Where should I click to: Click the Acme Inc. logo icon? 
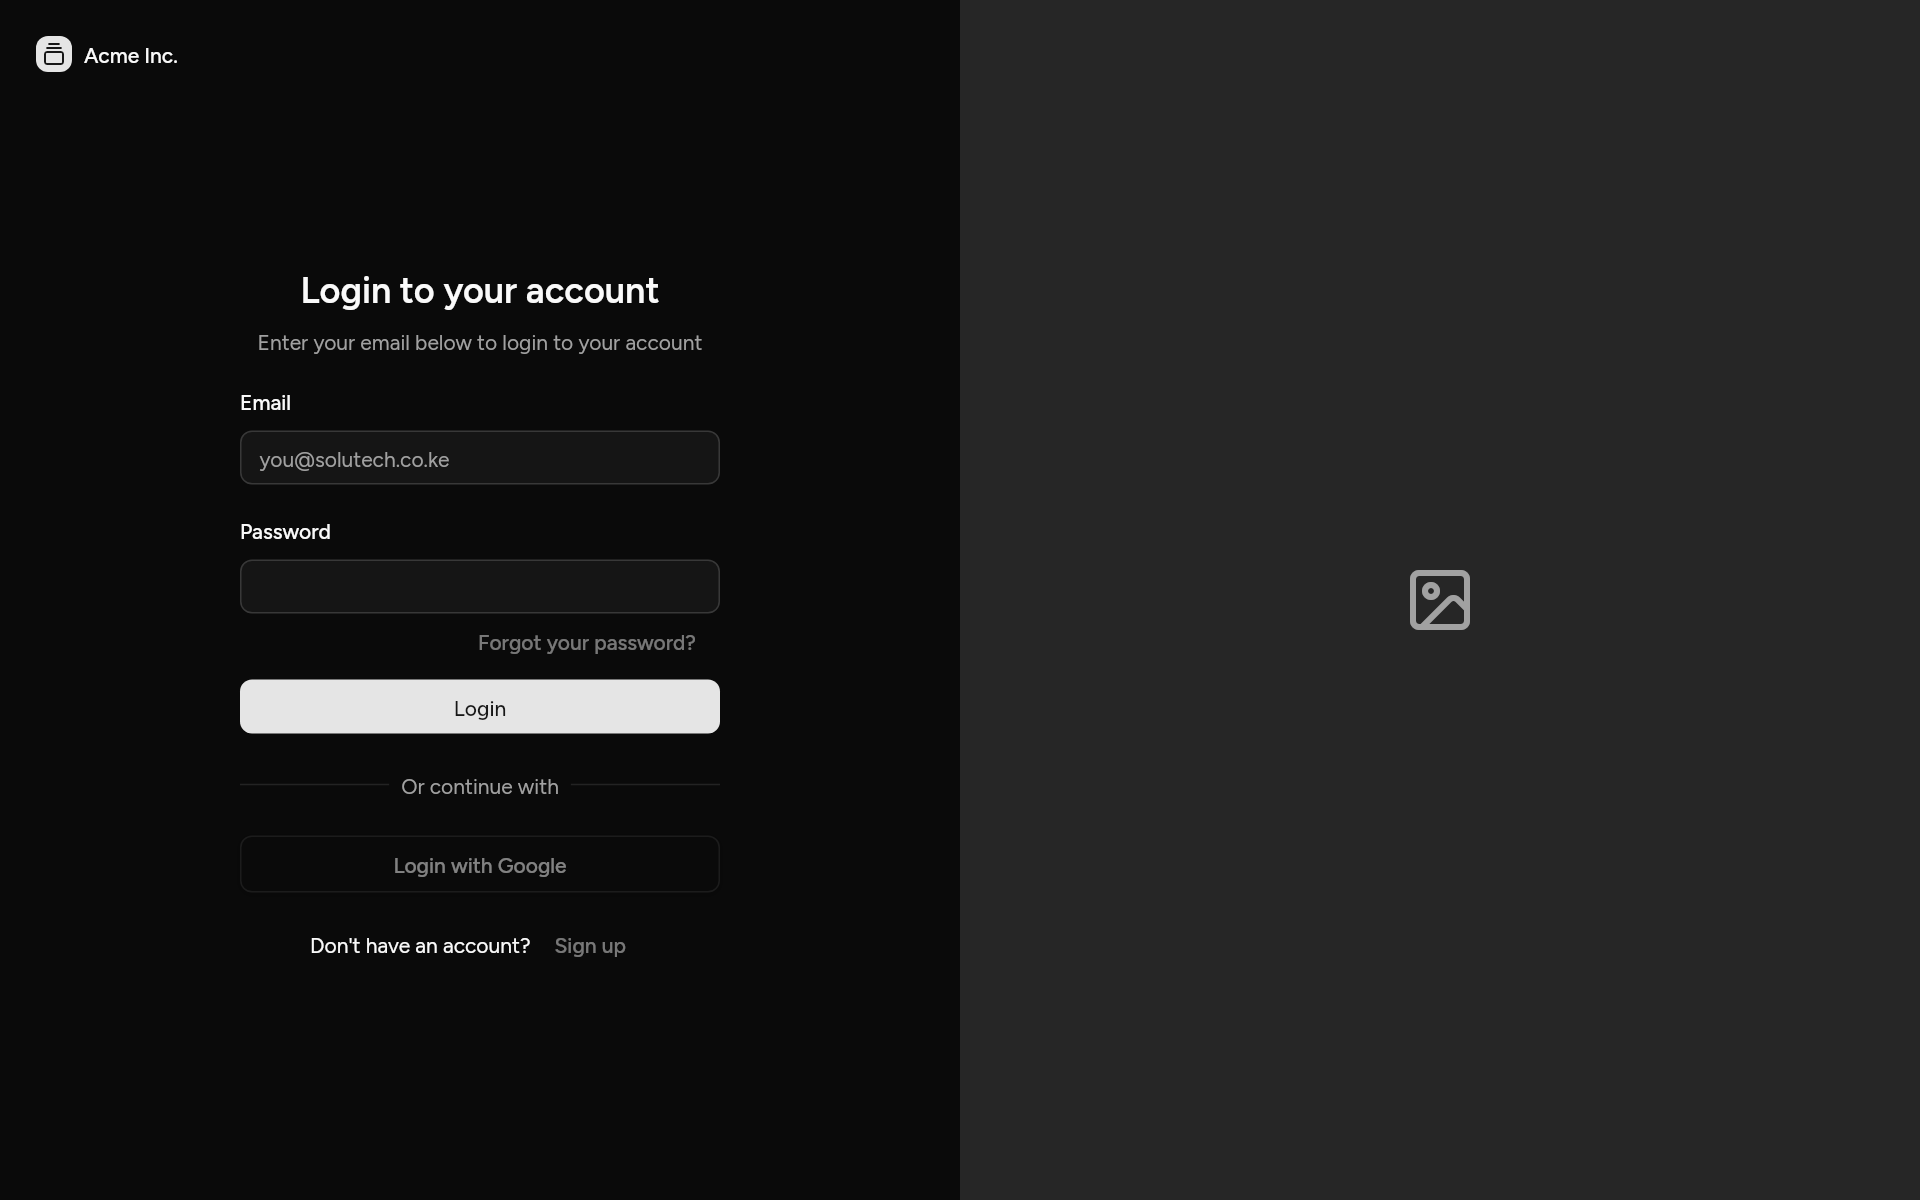(54, 54)
